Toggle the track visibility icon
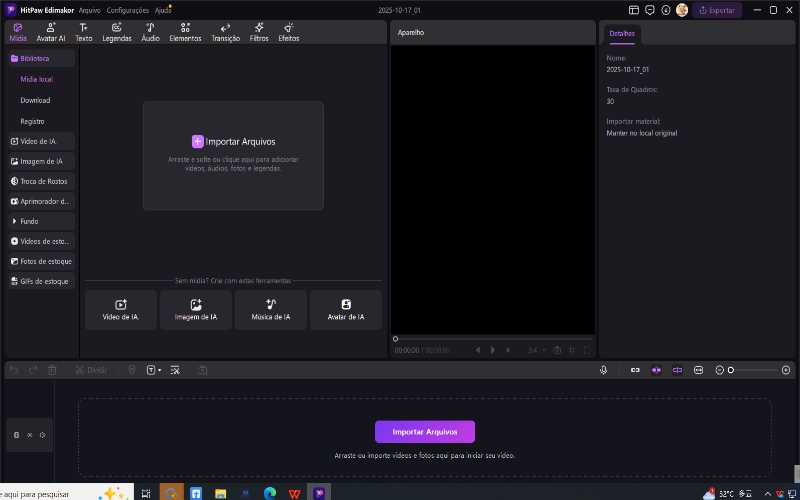 pos(30,434)
